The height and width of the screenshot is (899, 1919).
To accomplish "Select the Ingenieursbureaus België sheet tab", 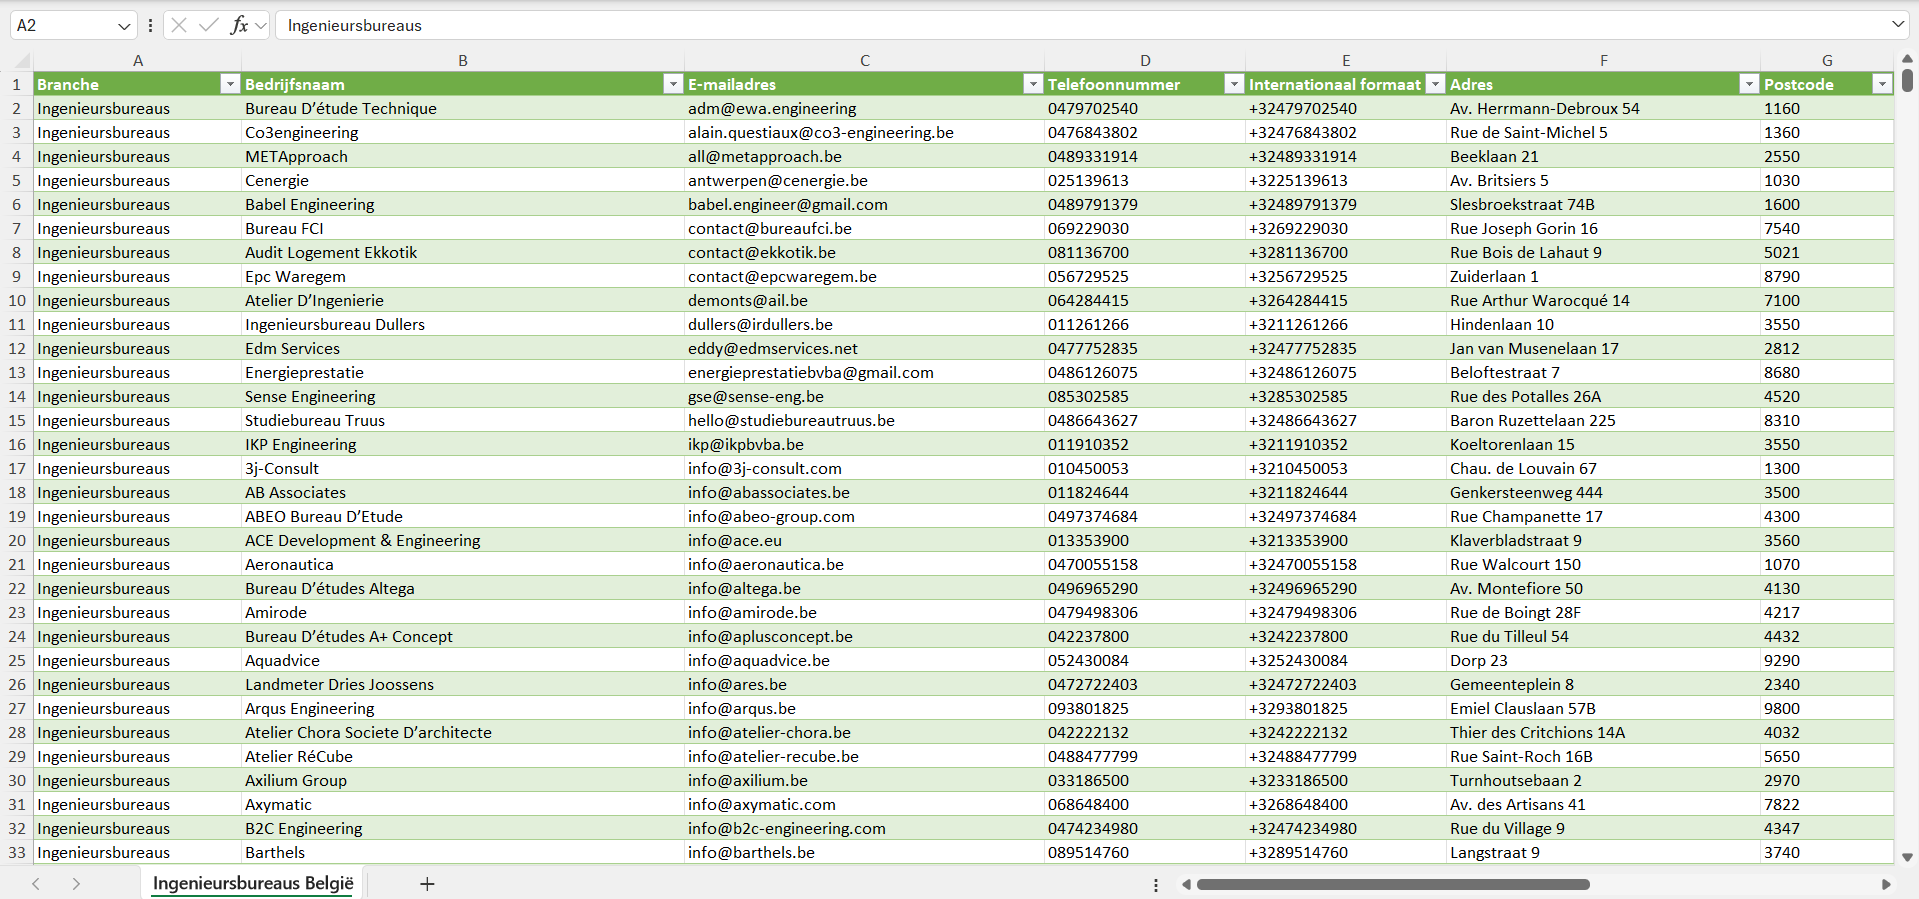I will point(253,884).
